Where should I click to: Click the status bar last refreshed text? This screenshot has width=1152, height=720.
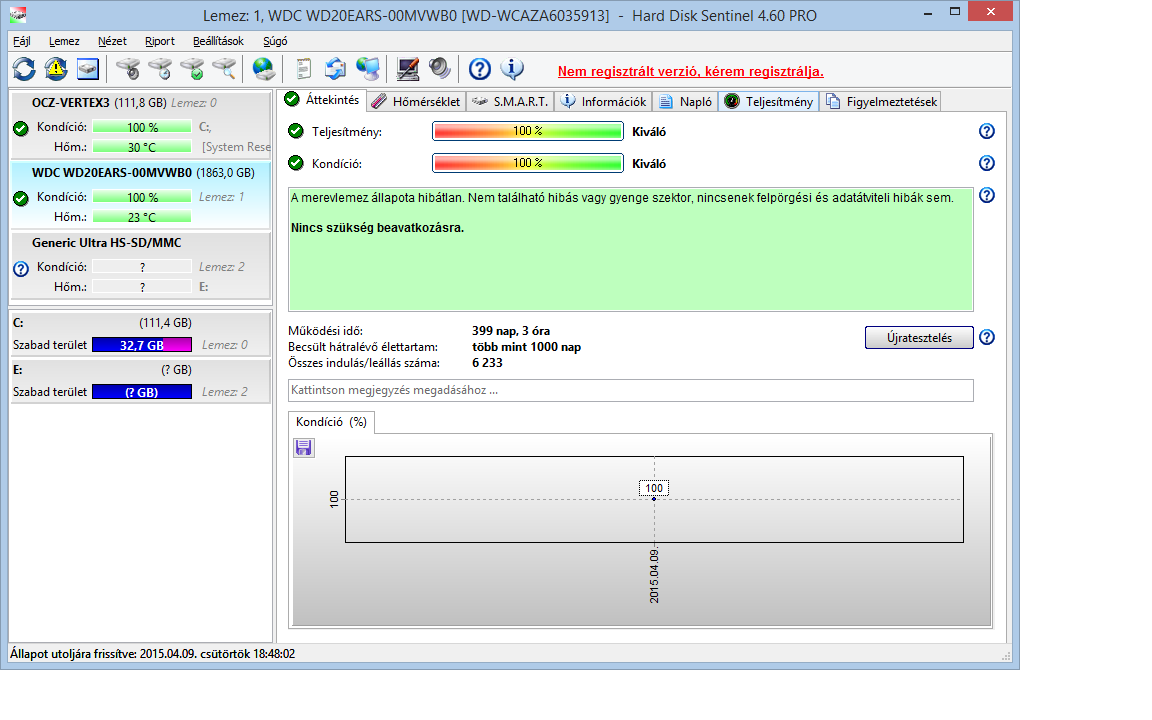[152, 653]
